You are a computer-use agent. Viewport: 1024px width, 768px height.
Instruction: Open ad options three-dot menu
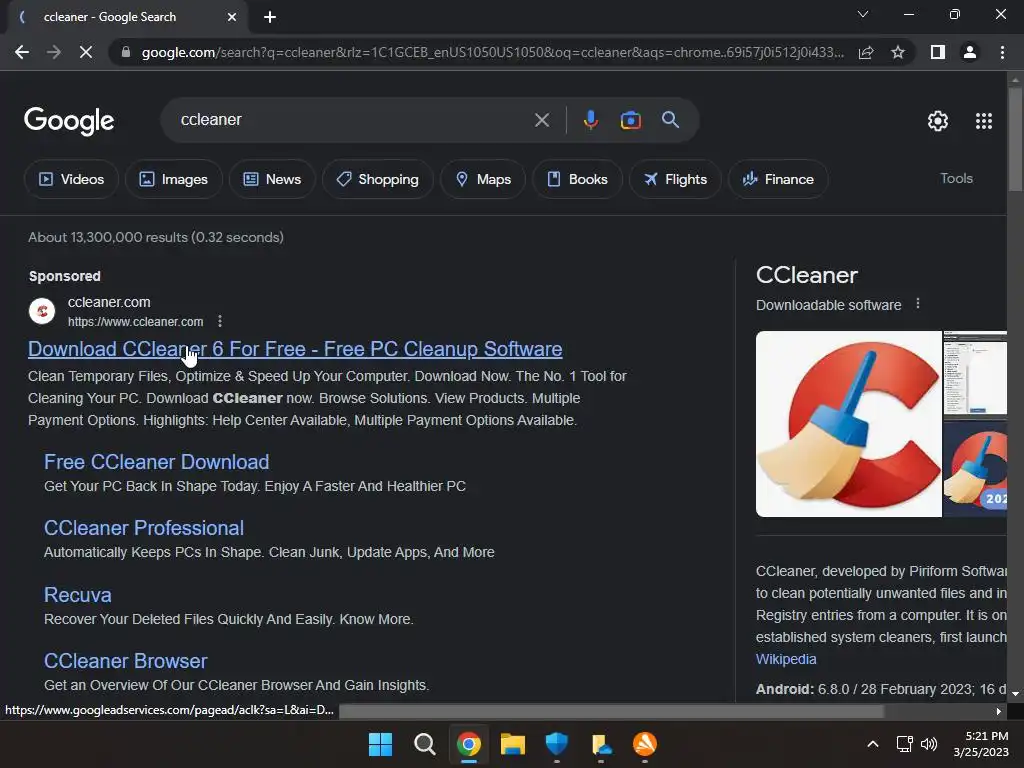pyautogui.click(x=220, y=321)
